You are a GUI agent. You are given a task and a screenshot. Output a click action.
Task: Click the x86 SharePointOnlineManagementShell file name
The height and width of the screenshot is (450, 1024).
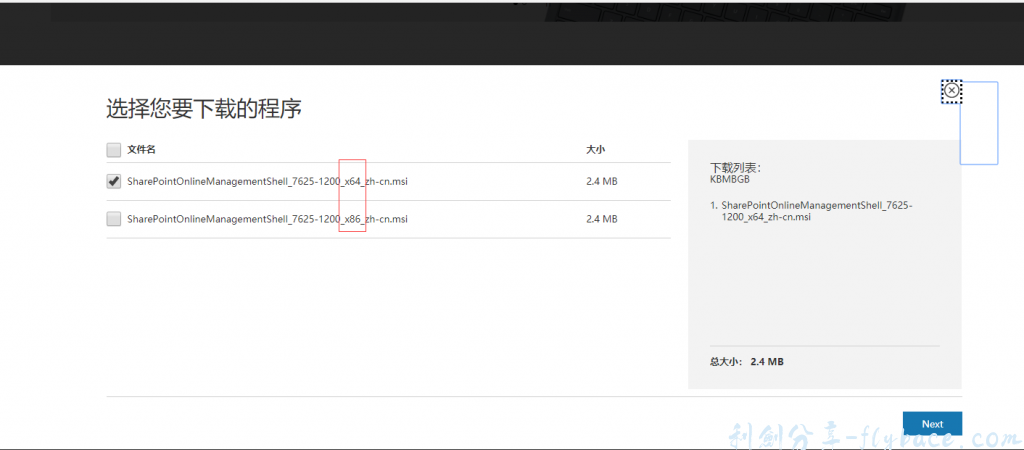tap(267, 219)
